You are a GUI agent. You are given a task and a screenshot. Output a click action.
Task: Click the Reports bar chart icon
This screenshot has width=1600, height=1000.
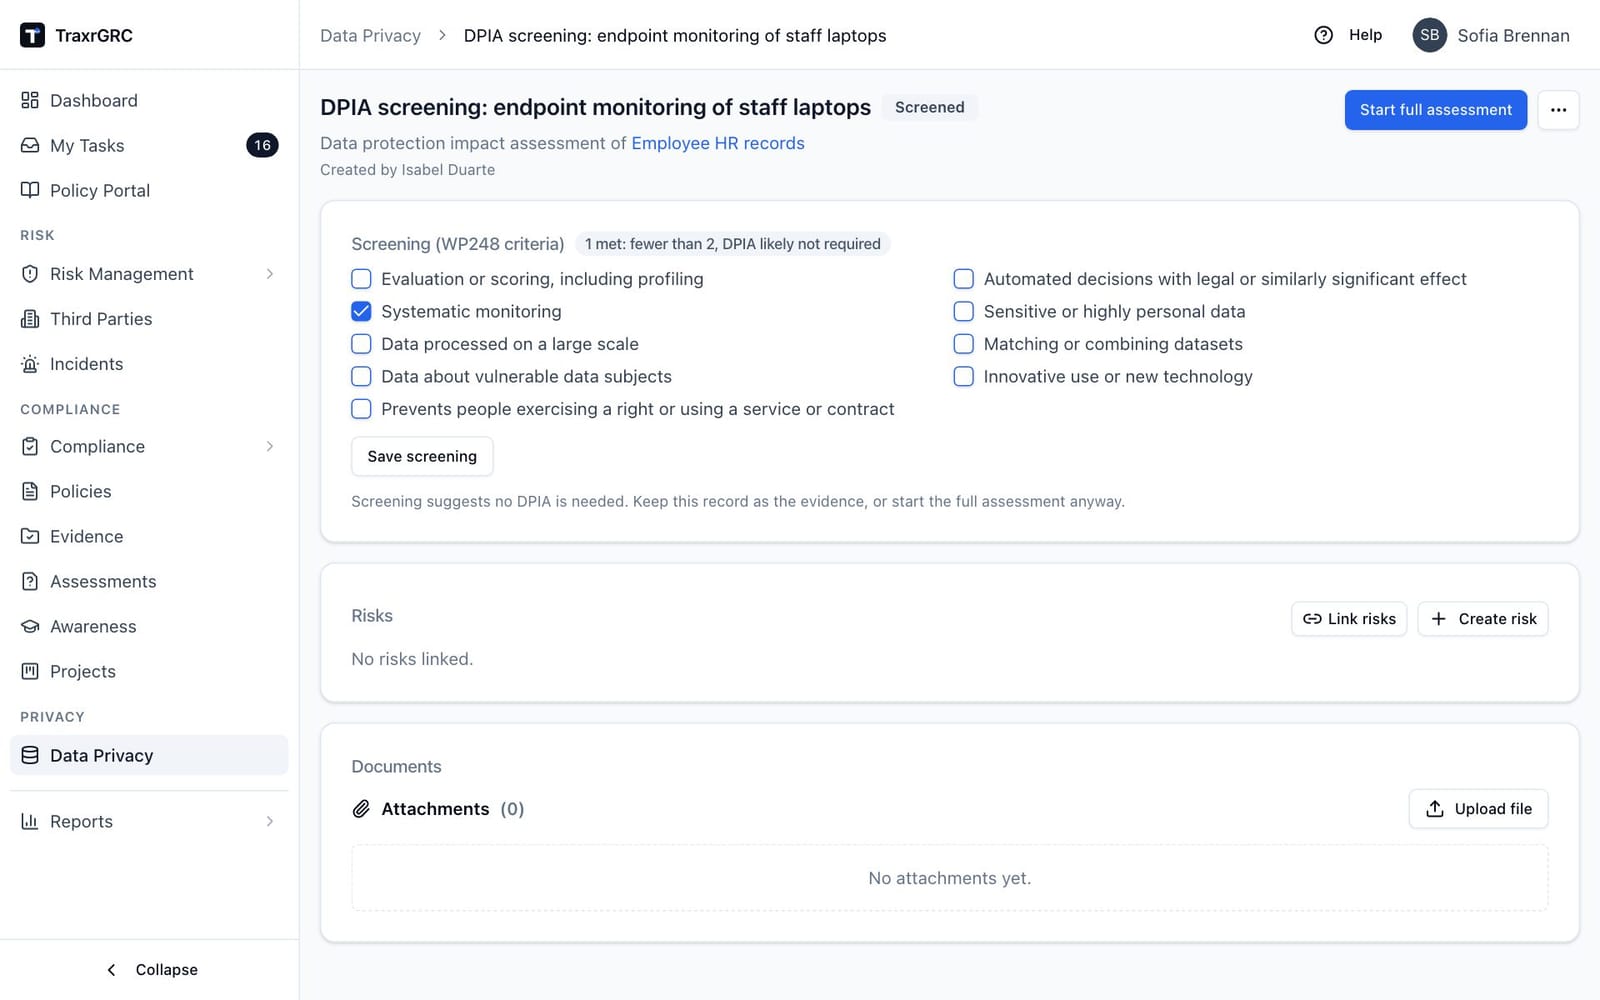(x=30, y=821)
